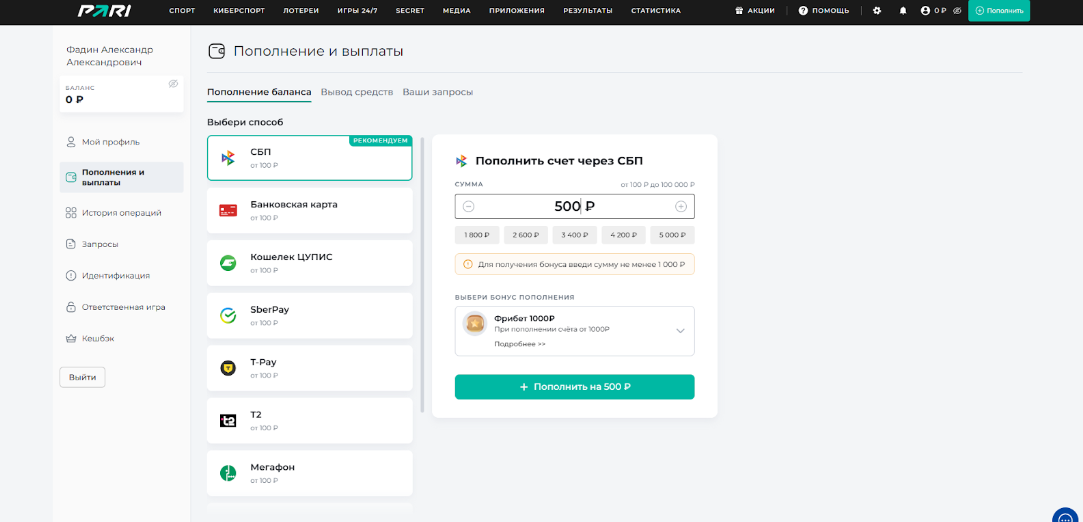Click the Ответственная игра lock icon

coord(70,307)
